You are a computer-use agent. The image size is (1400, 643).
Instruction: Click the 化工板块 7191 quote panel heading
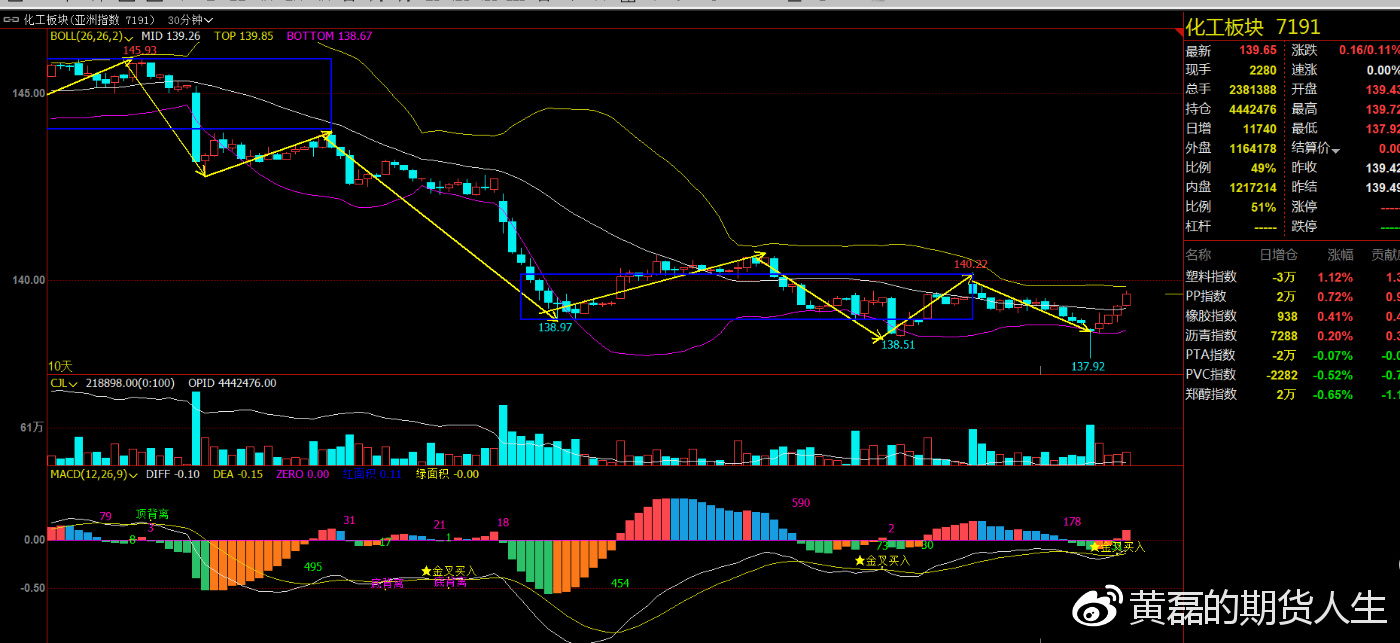pos(1253,27)
